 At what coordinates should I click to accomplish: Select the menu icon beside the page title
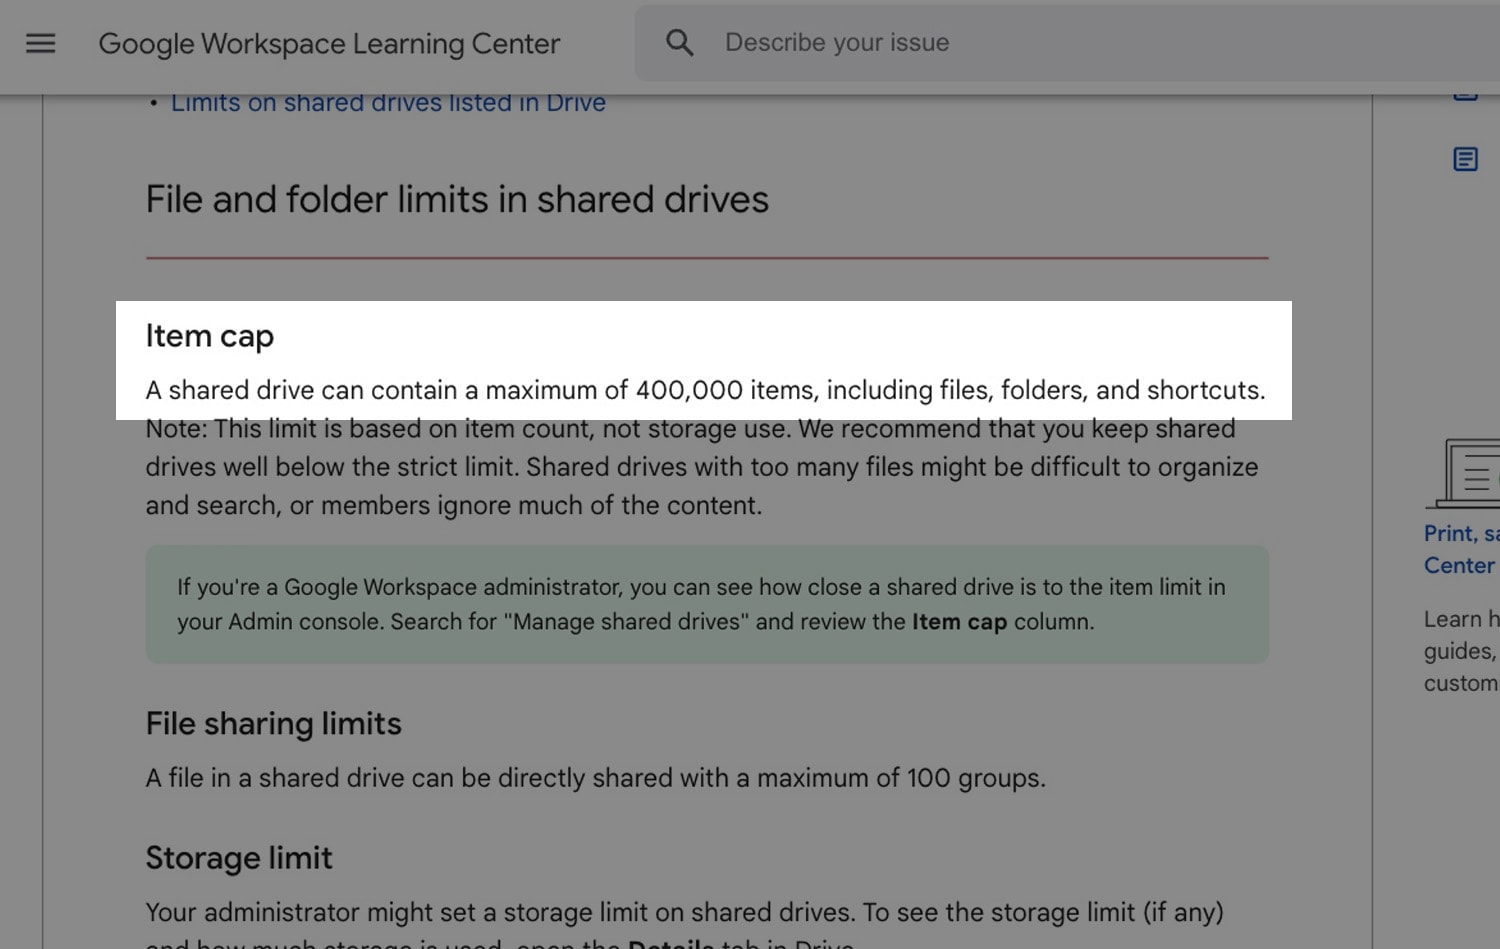pyautogui.click(x=40, y=43)
